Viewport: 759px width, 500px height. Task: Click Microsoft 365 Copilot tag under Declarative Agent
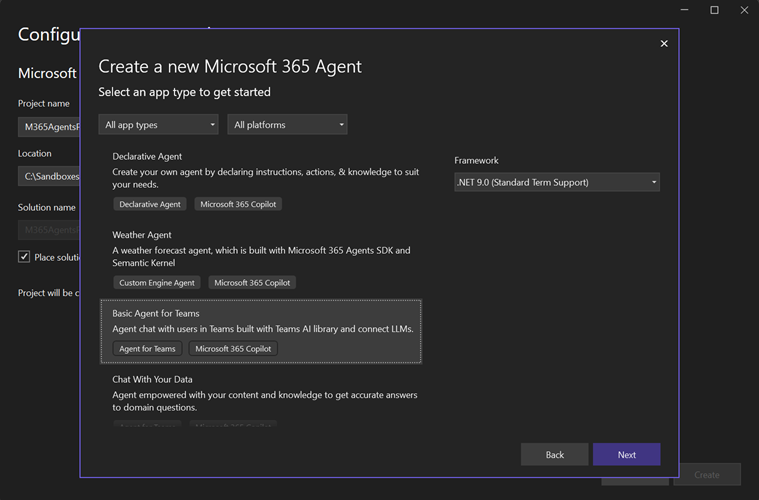[x=238, y=204]
